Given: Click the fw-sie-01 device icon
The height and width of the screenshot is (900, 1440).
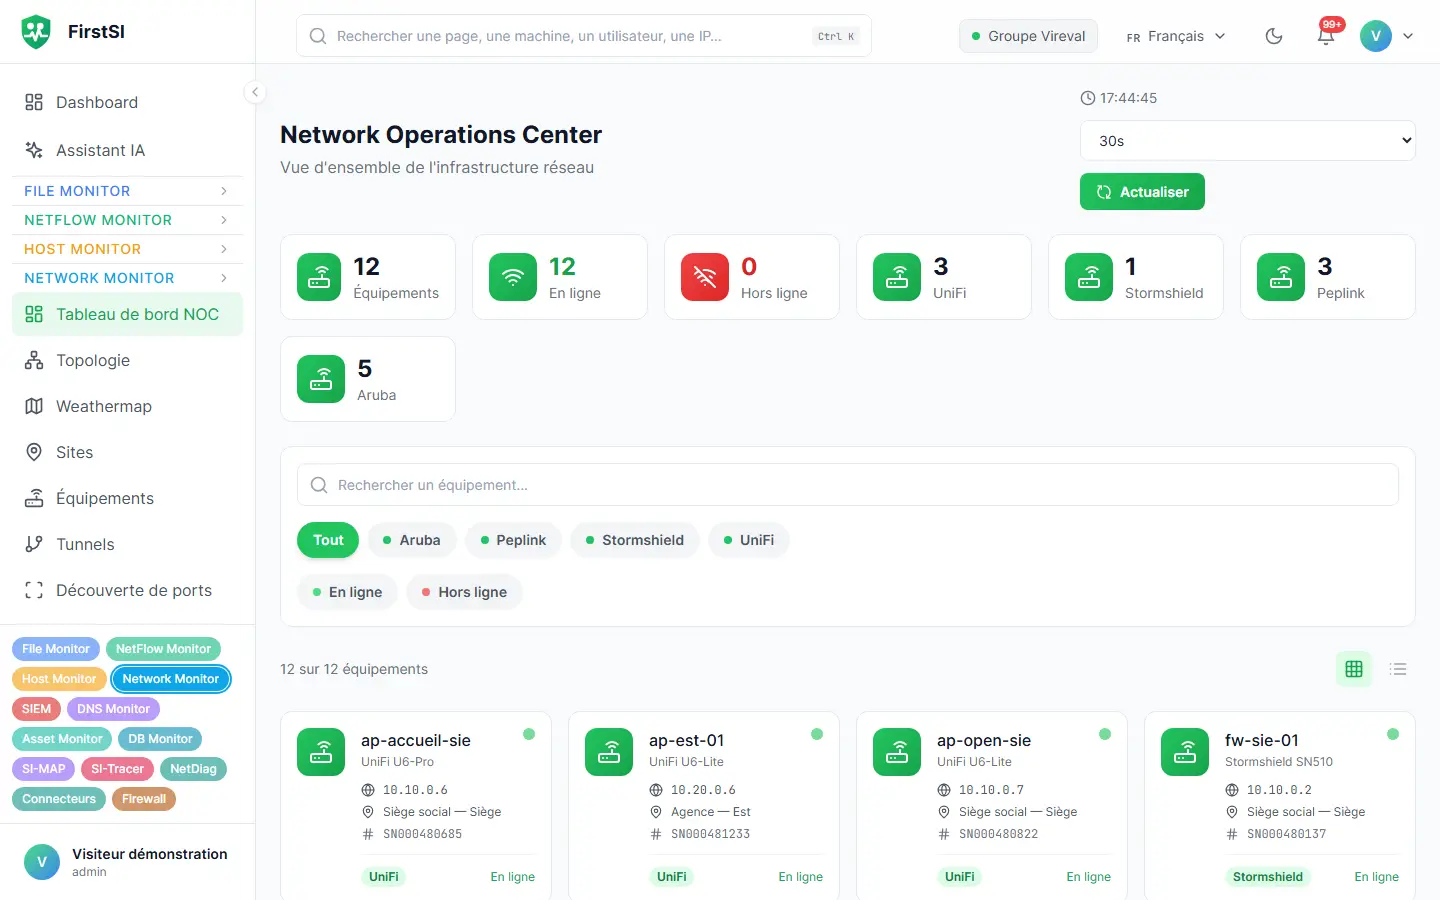Looking at the screenshot, I should [x=1185, y=752].
